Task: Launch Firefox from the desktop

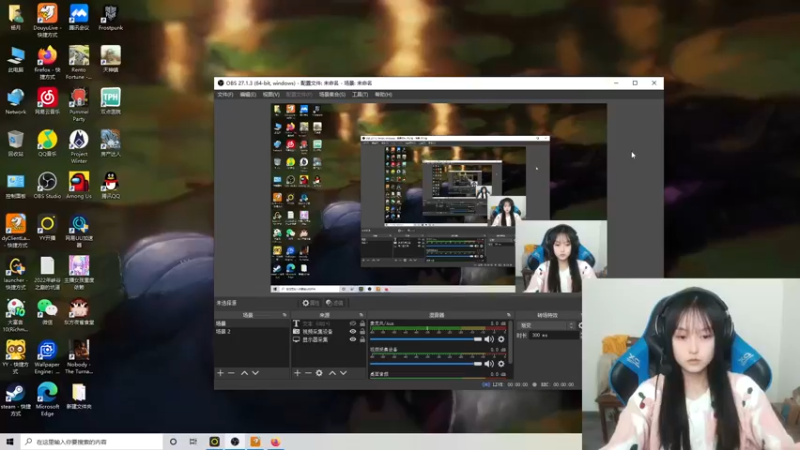Action: 47,62
